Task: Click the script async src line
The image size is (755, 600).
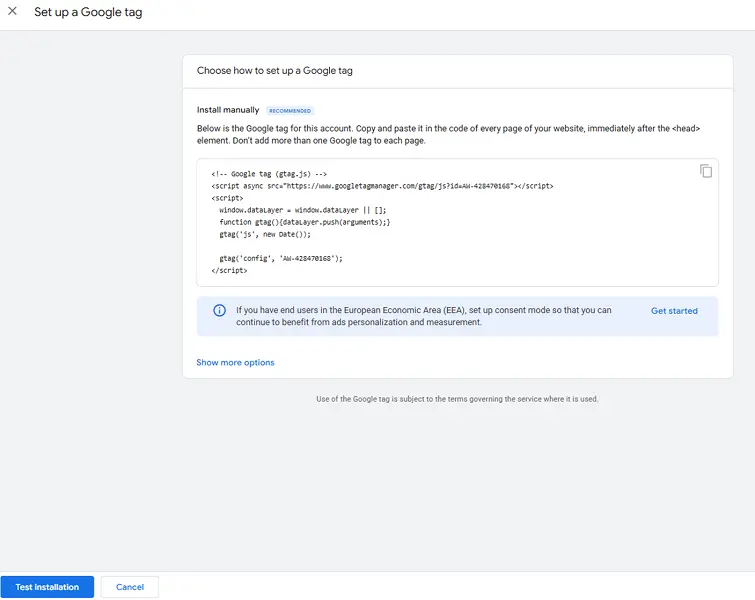Action: (382, 186)
